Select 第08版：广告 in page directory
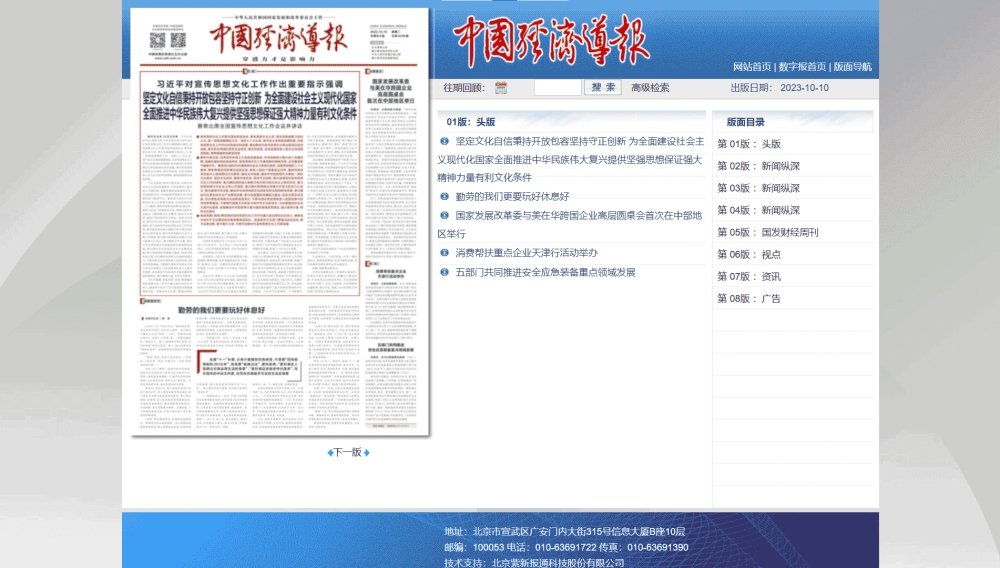 [749, 298]
